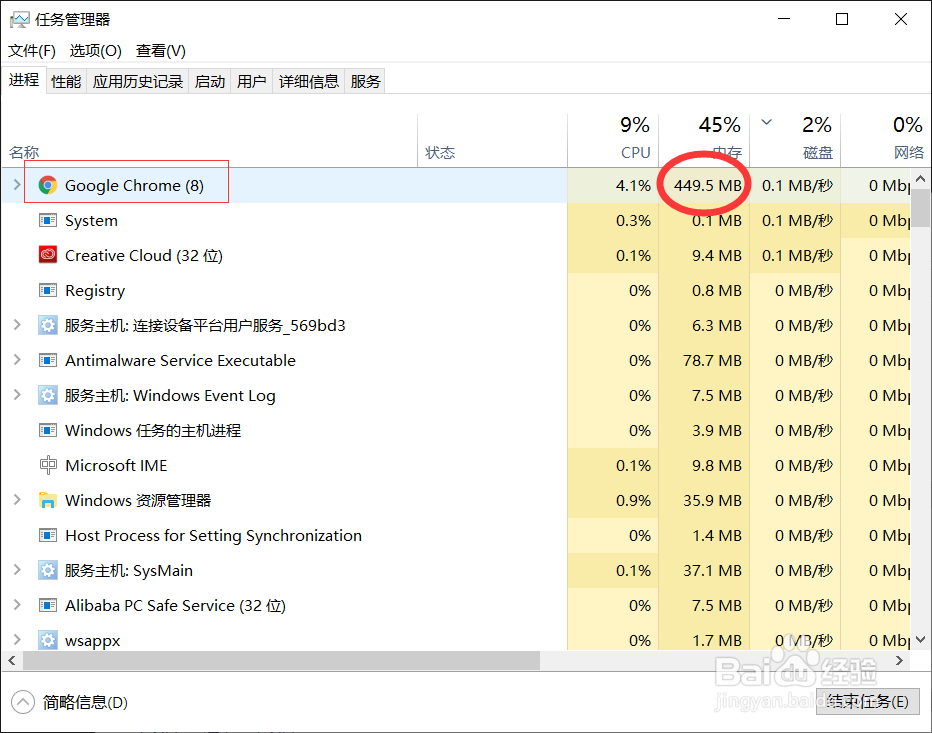Viewport: 932px width, 733px height.
Task: Expand Antimalware Service Executable row
Action: pyautogui.click(x=17, y=360)
